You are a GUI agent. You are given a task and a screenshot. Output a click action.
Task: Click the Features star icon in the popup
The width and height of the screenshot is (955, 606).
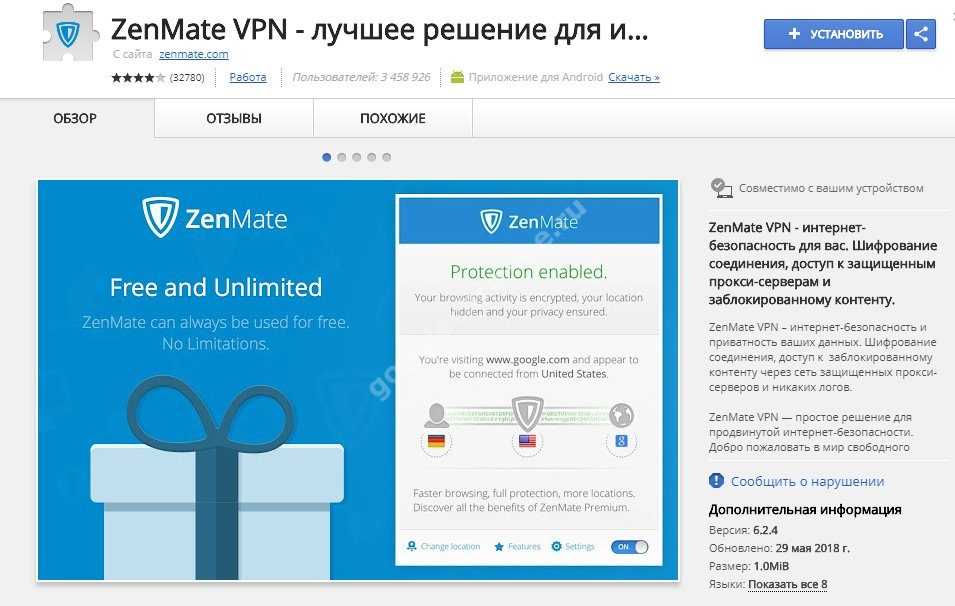(x=499, y=546)
